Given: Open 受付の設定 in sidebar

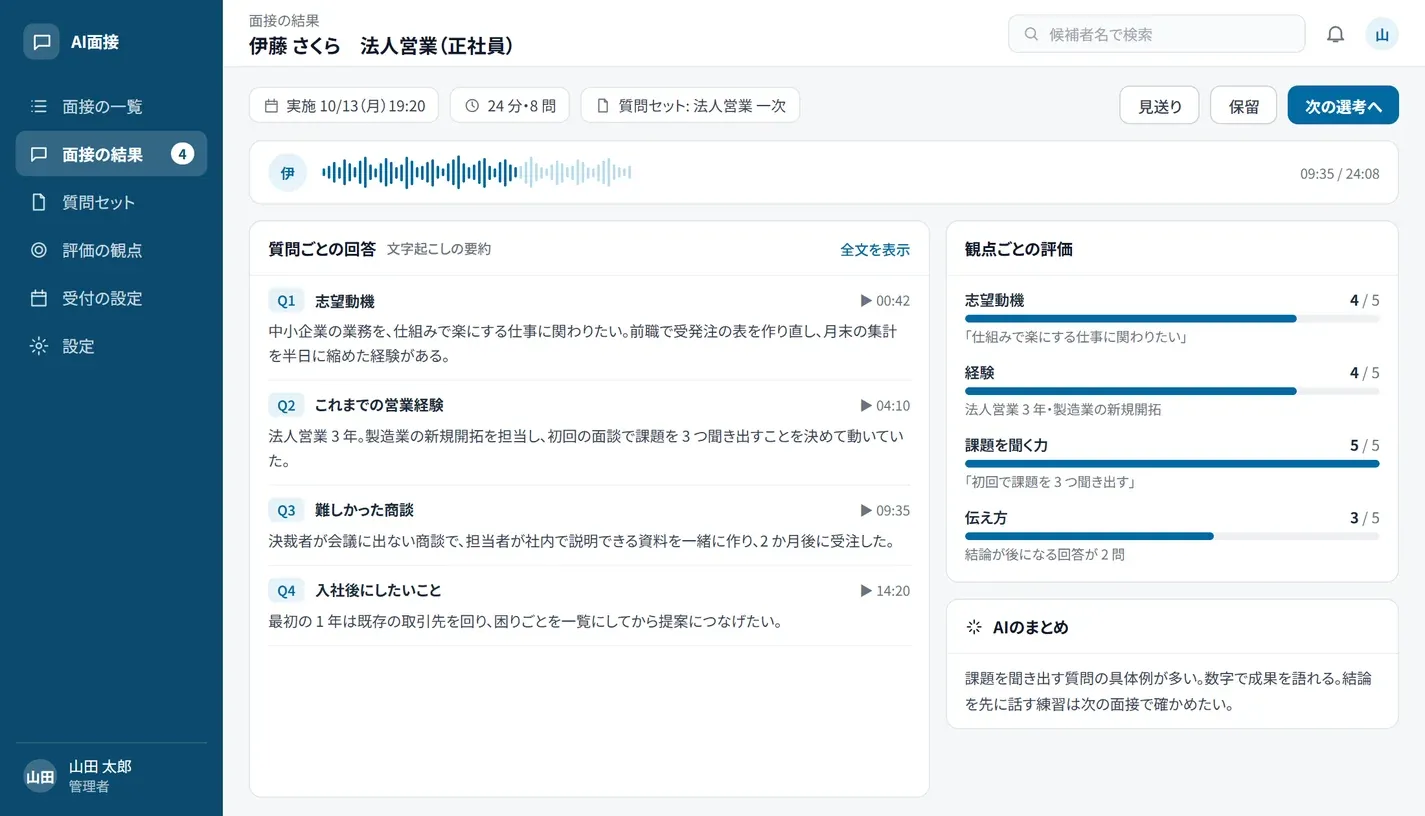Looking at the screenshot, I should coord(111,298).
